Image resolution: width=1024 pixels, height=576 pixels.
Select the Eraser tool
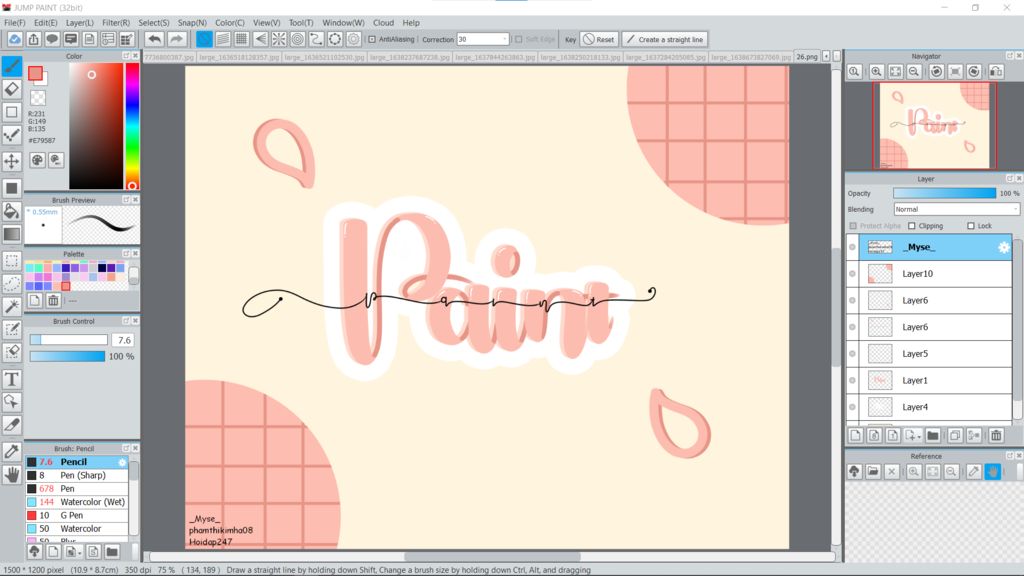[x=12, y=89]
